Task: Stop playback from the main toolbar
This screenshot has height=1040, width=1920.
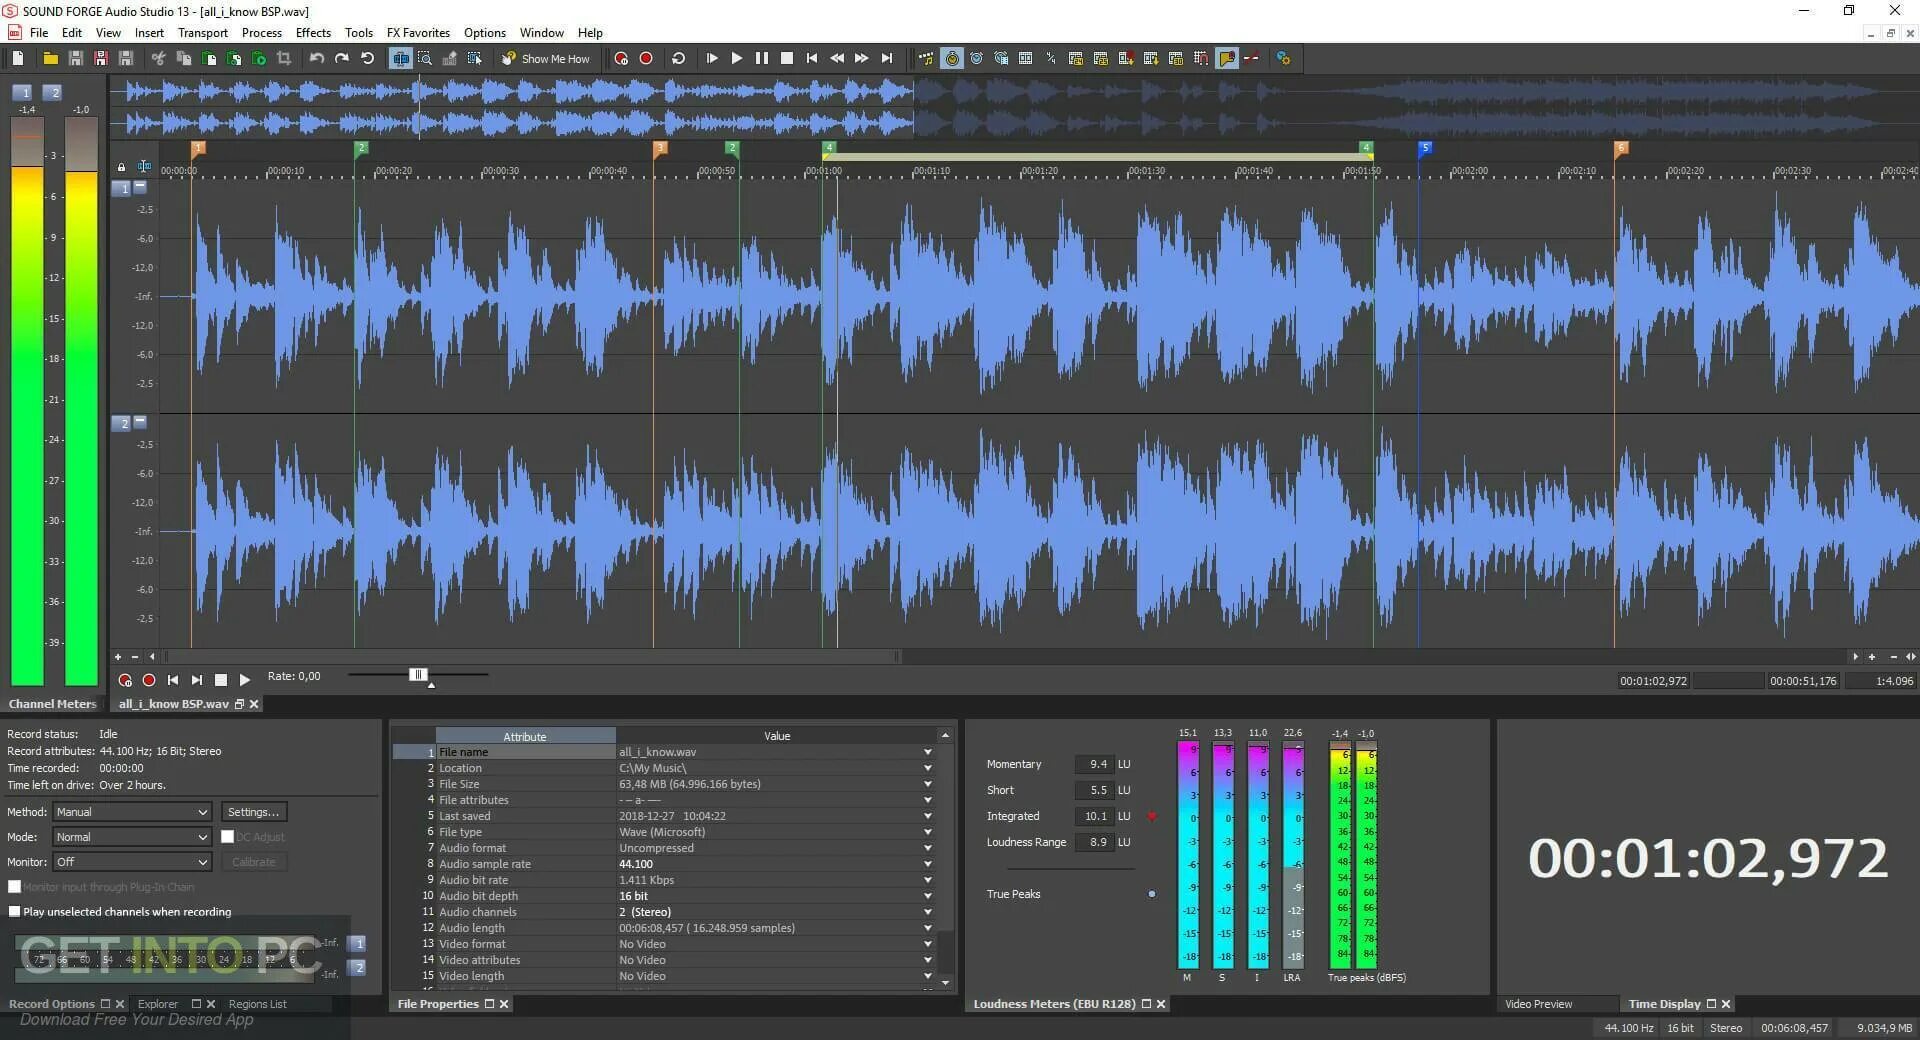Action: (x=787, y=58)
